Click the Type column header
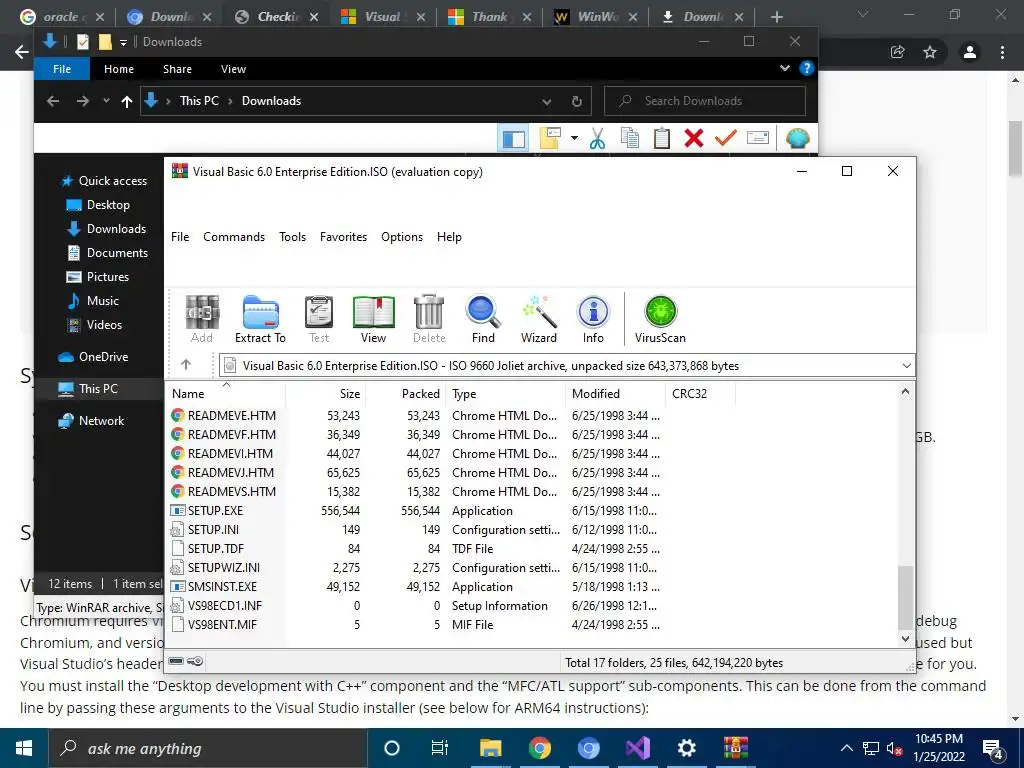1024x768 pixels. coord(505,394)
